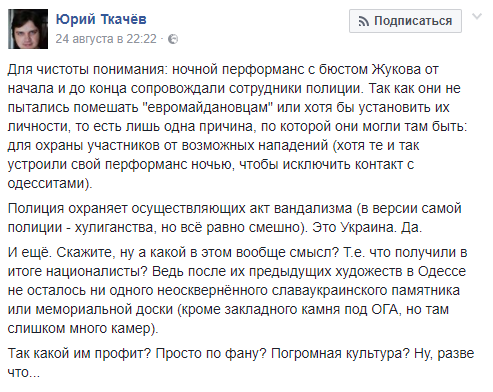This screenshot has height=392, width=493.
Task: Click the paragraph starting "Для чистоты понимания"
Action: pyautogui.click(x=237, y=126)
